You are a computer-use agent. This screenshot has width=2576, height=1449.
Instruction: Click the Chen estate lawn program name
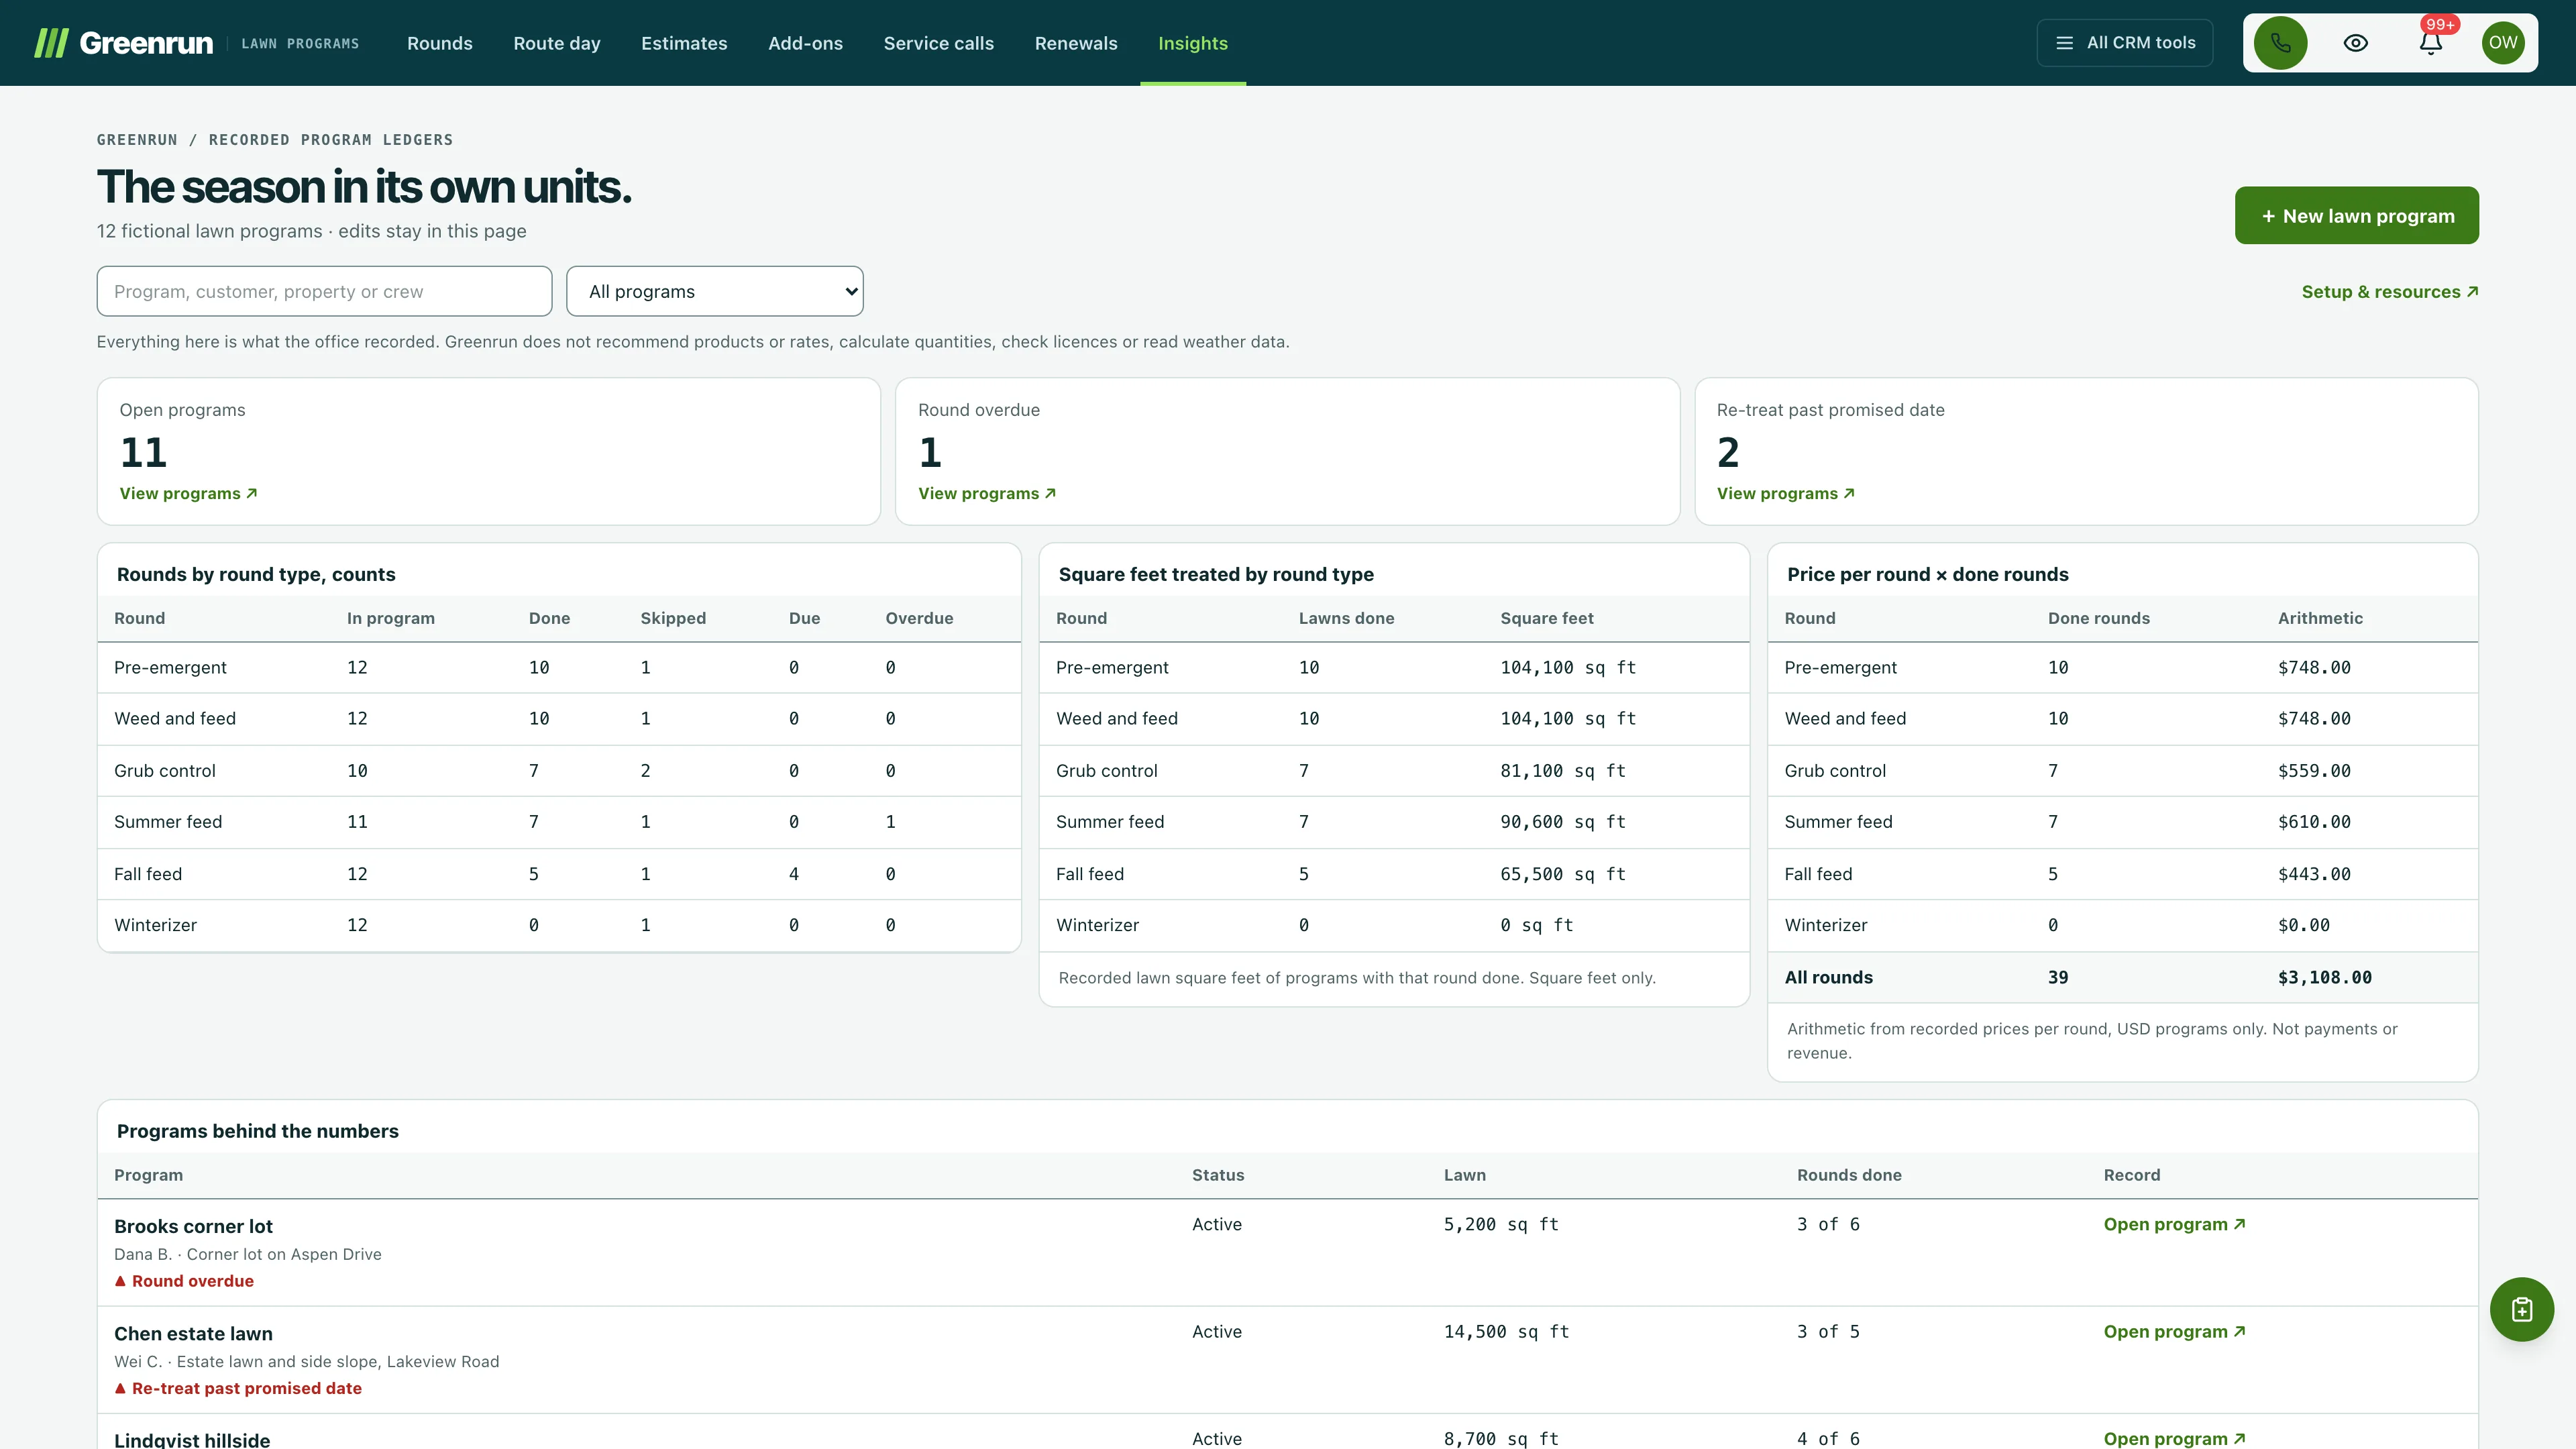pos(193,1333)
